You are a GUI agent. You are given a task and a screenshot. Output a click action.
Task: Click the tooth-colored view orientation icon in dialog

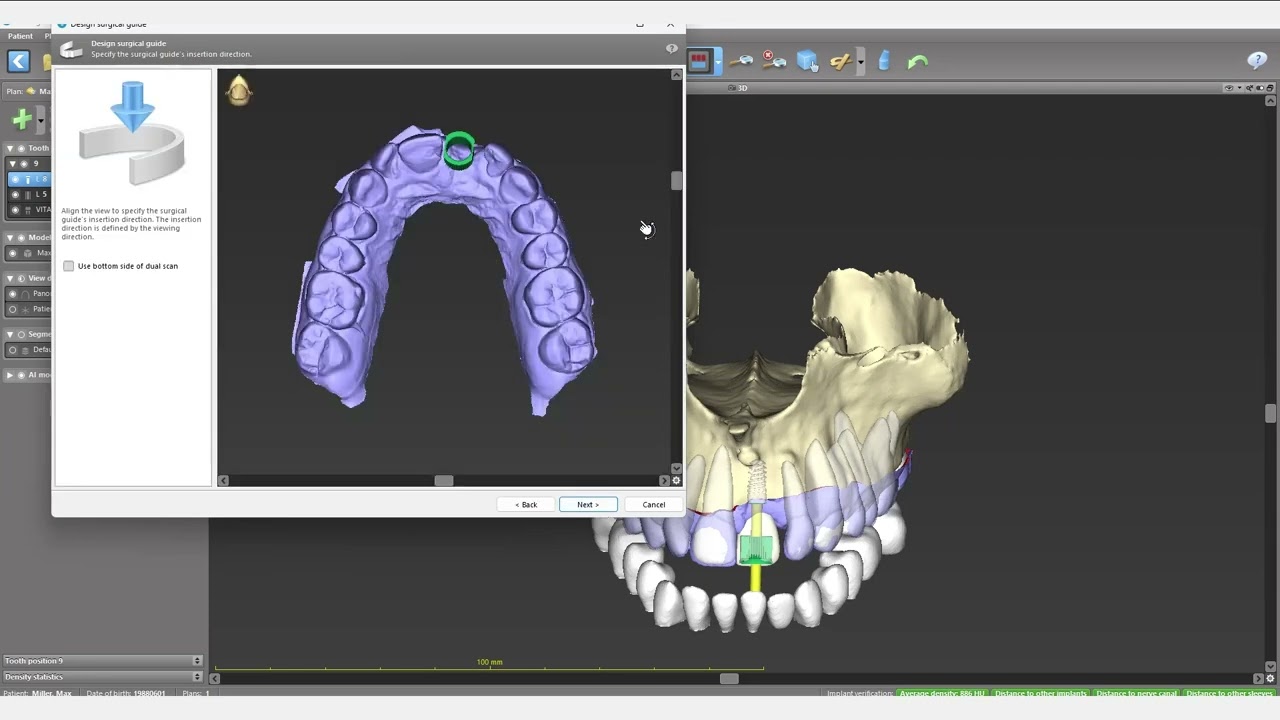pyautogui.click(x=239, y=91)
